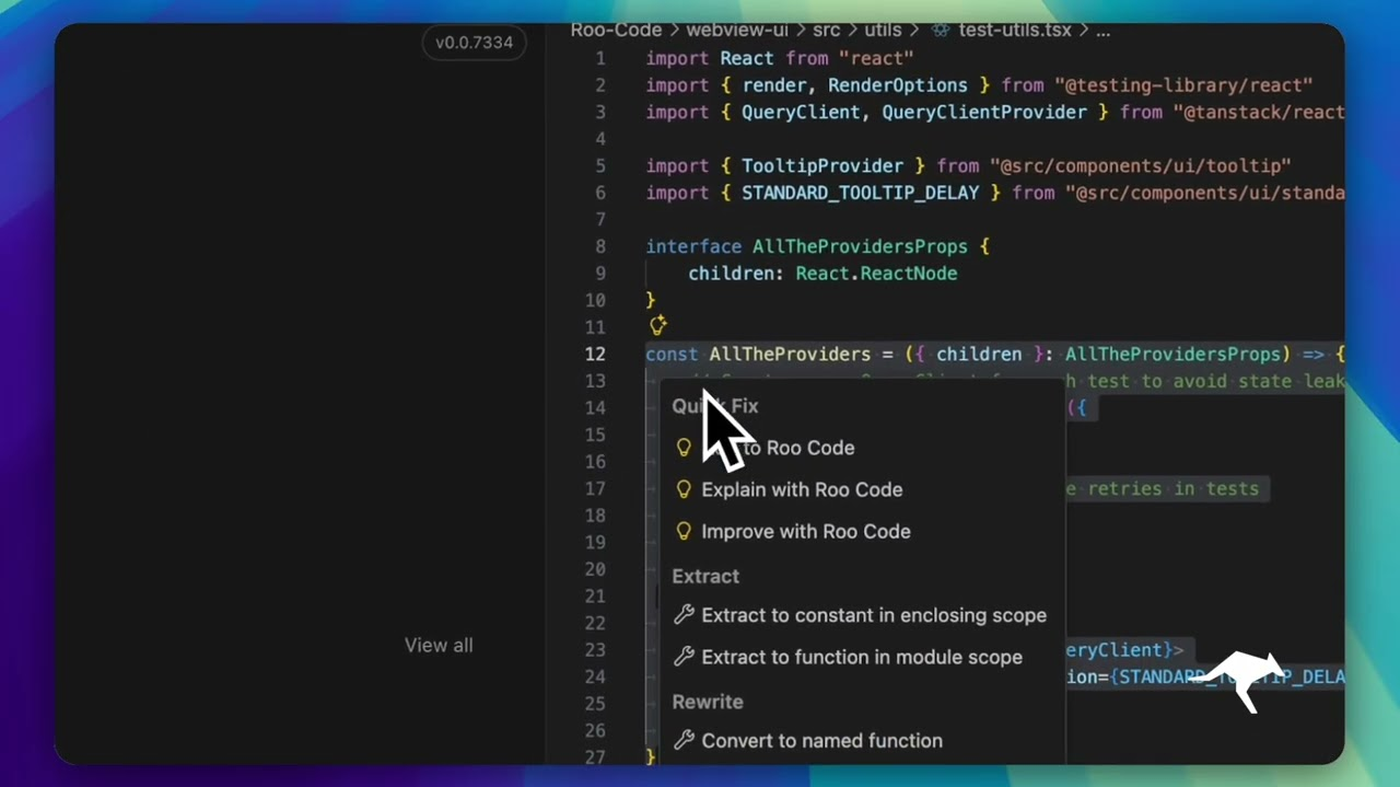Click 'AllTheProvidersProps' on the interface line 8
Viewport: 1400px width, 787px height.
(x=860, y=246)
